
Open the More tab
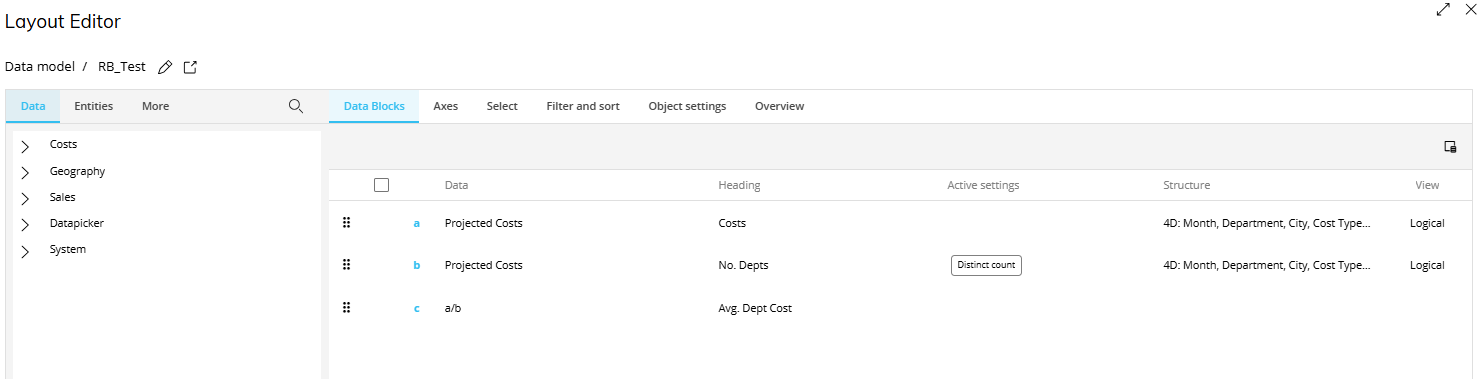click(x=155, y=106)
